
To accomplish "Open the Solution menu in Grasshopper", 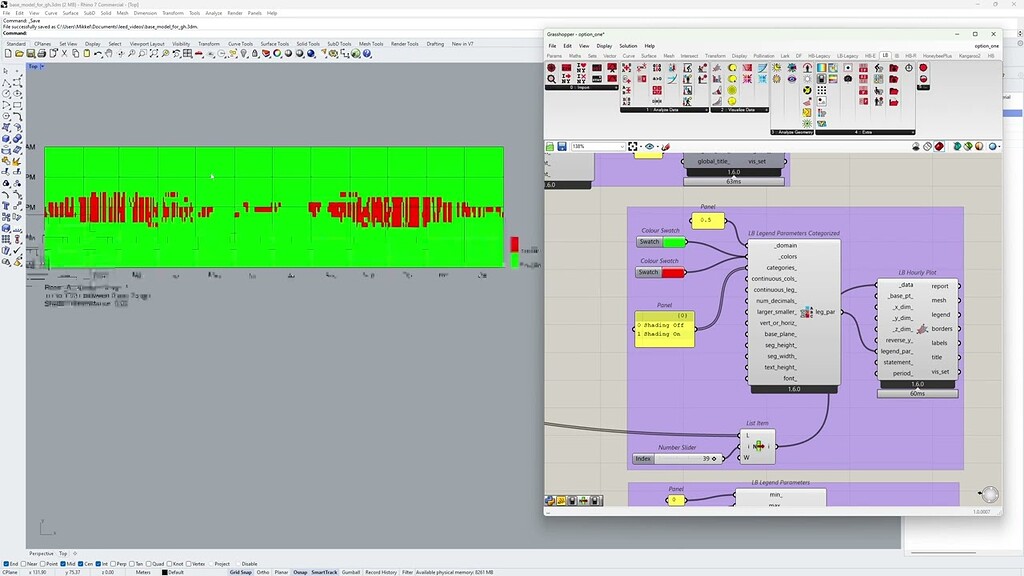I will (x=627, y=46).
